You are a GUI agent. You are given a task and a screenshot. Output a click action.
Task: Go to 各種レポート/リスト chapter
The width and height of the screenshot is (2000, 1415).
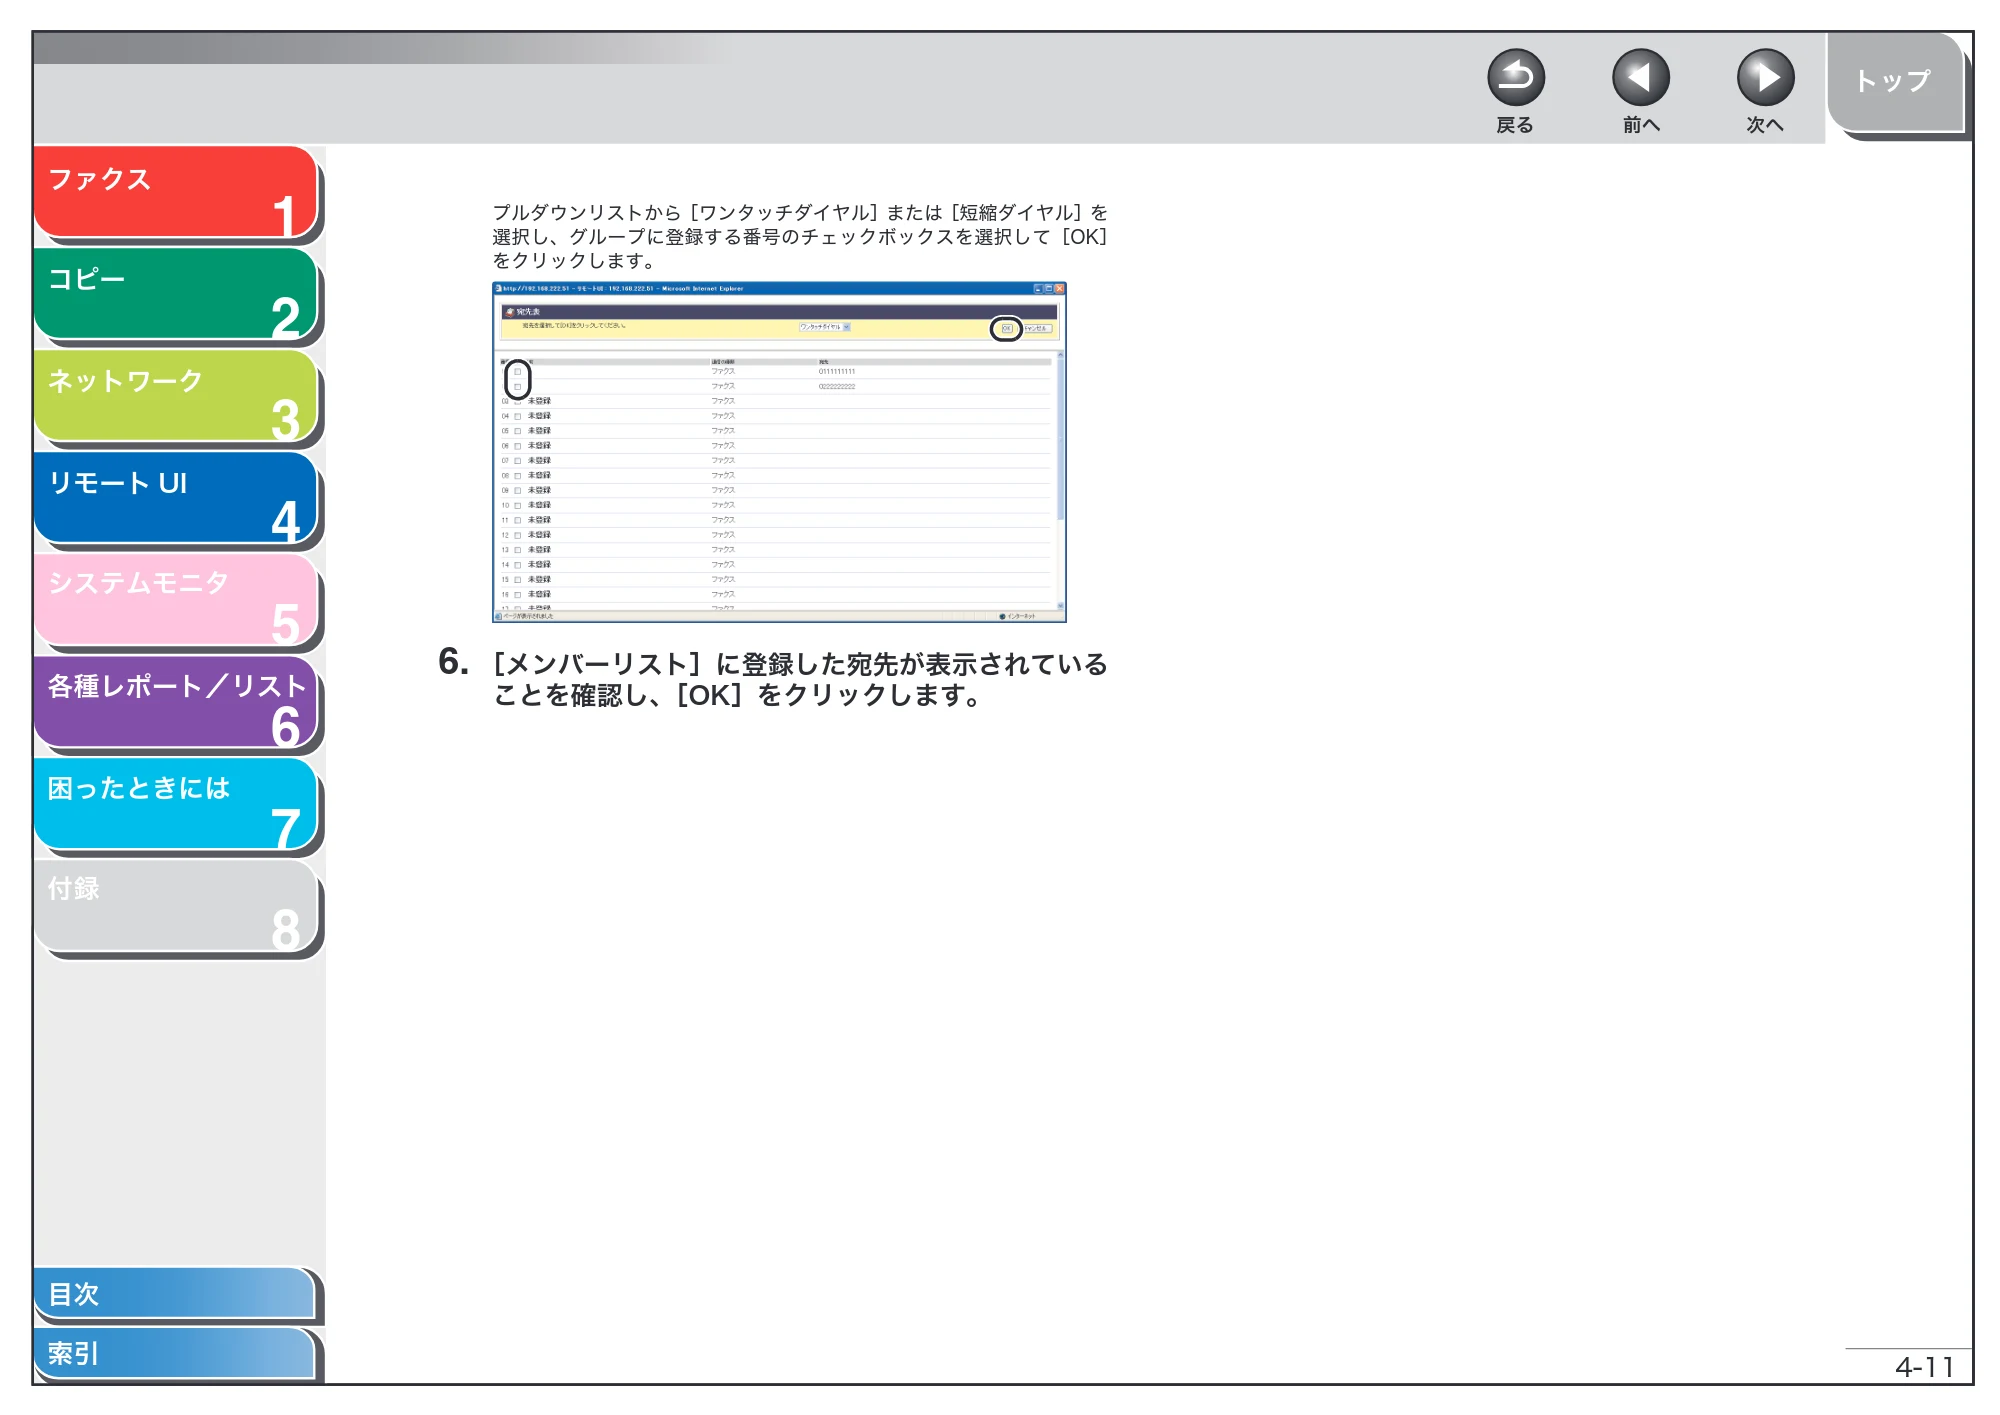[x=176, y=703]
